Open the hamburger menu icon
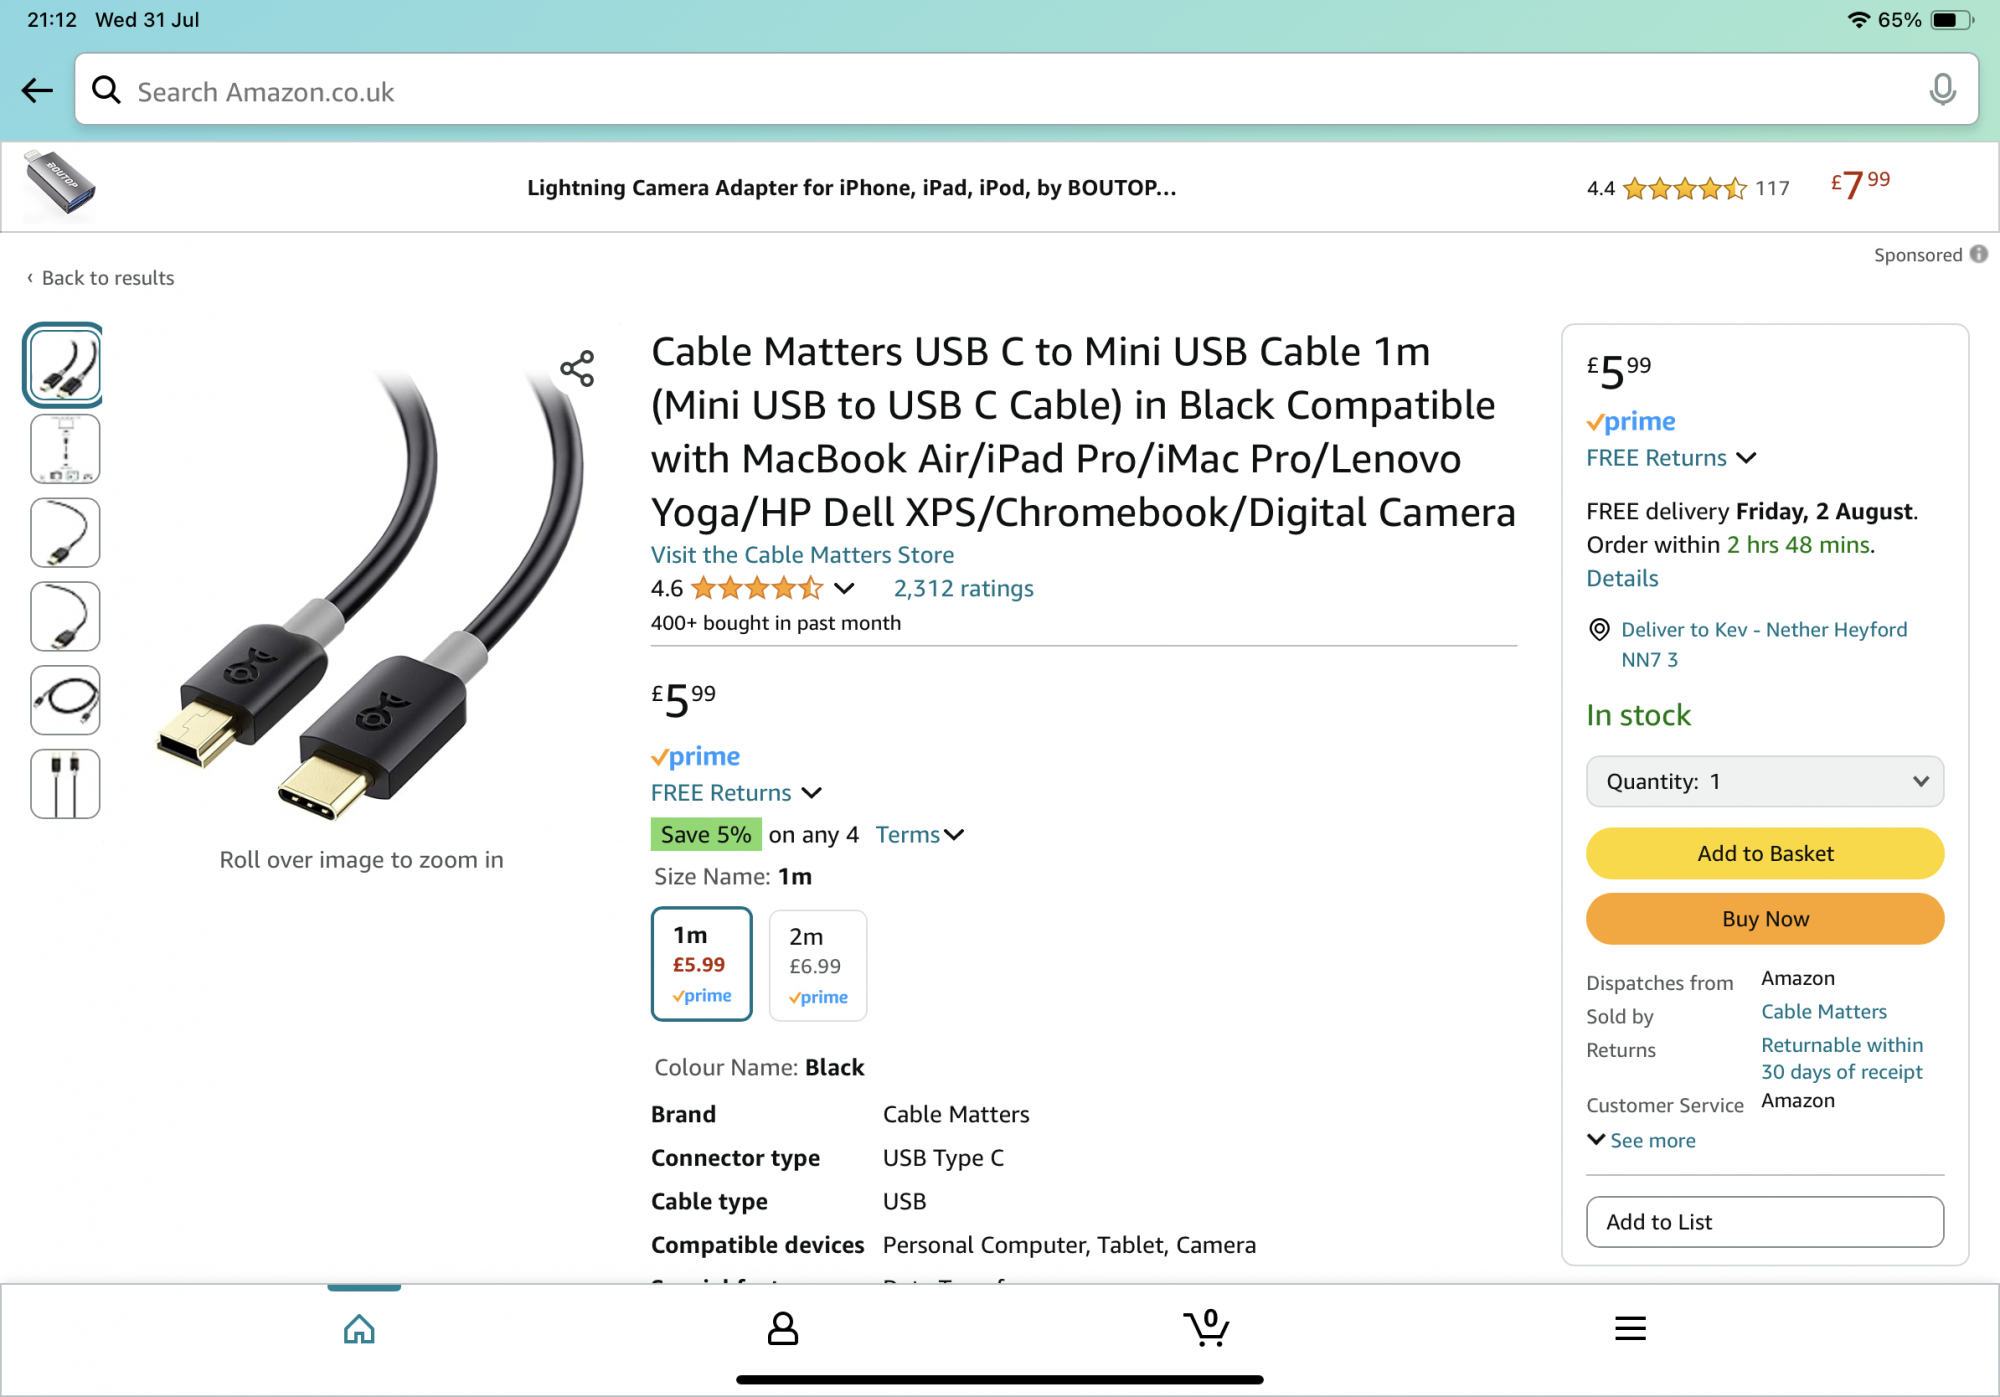This screenshot has height=1397, width=2000. pos(1630,1329)
